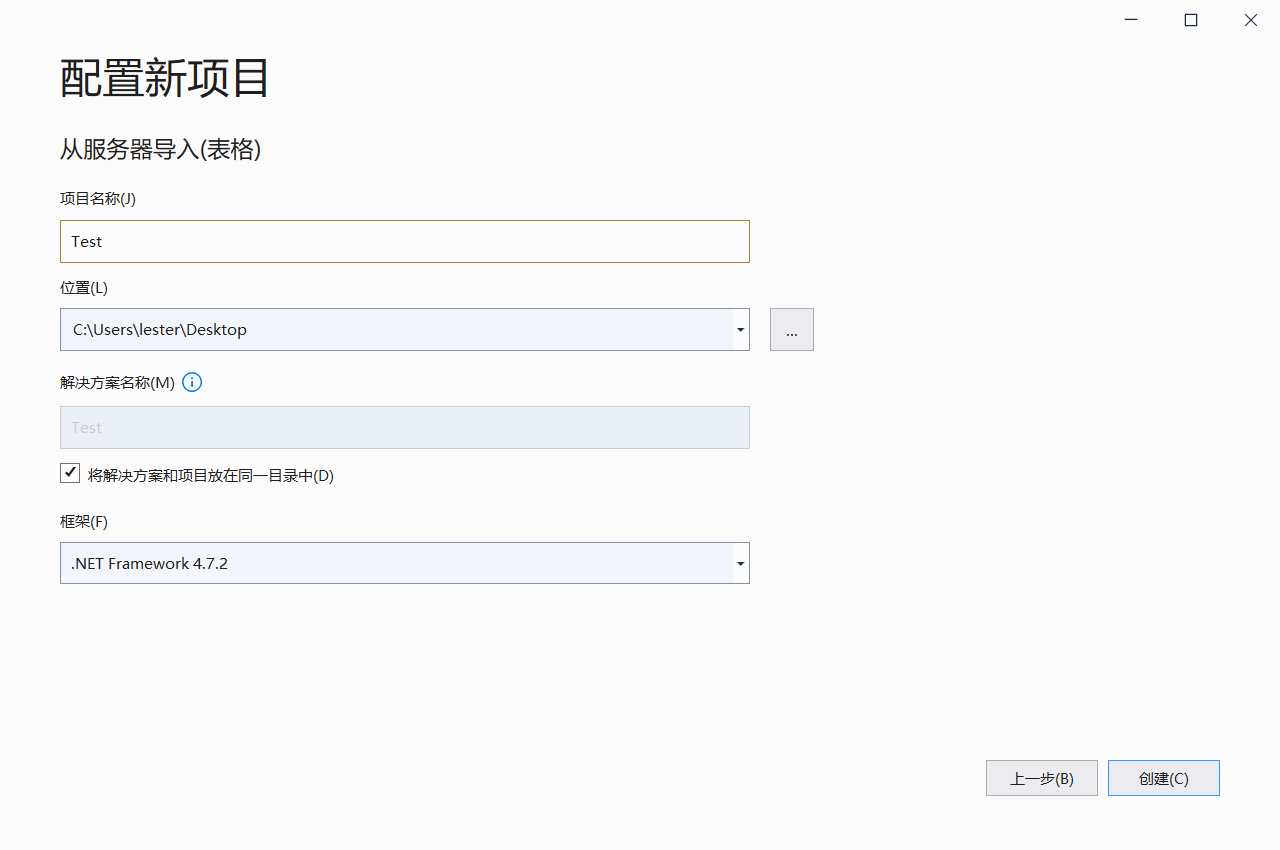Open folder browser with the ... button
Image resolution: width=1280 pixels, height=850 pixels.
[x=792, y=330]
